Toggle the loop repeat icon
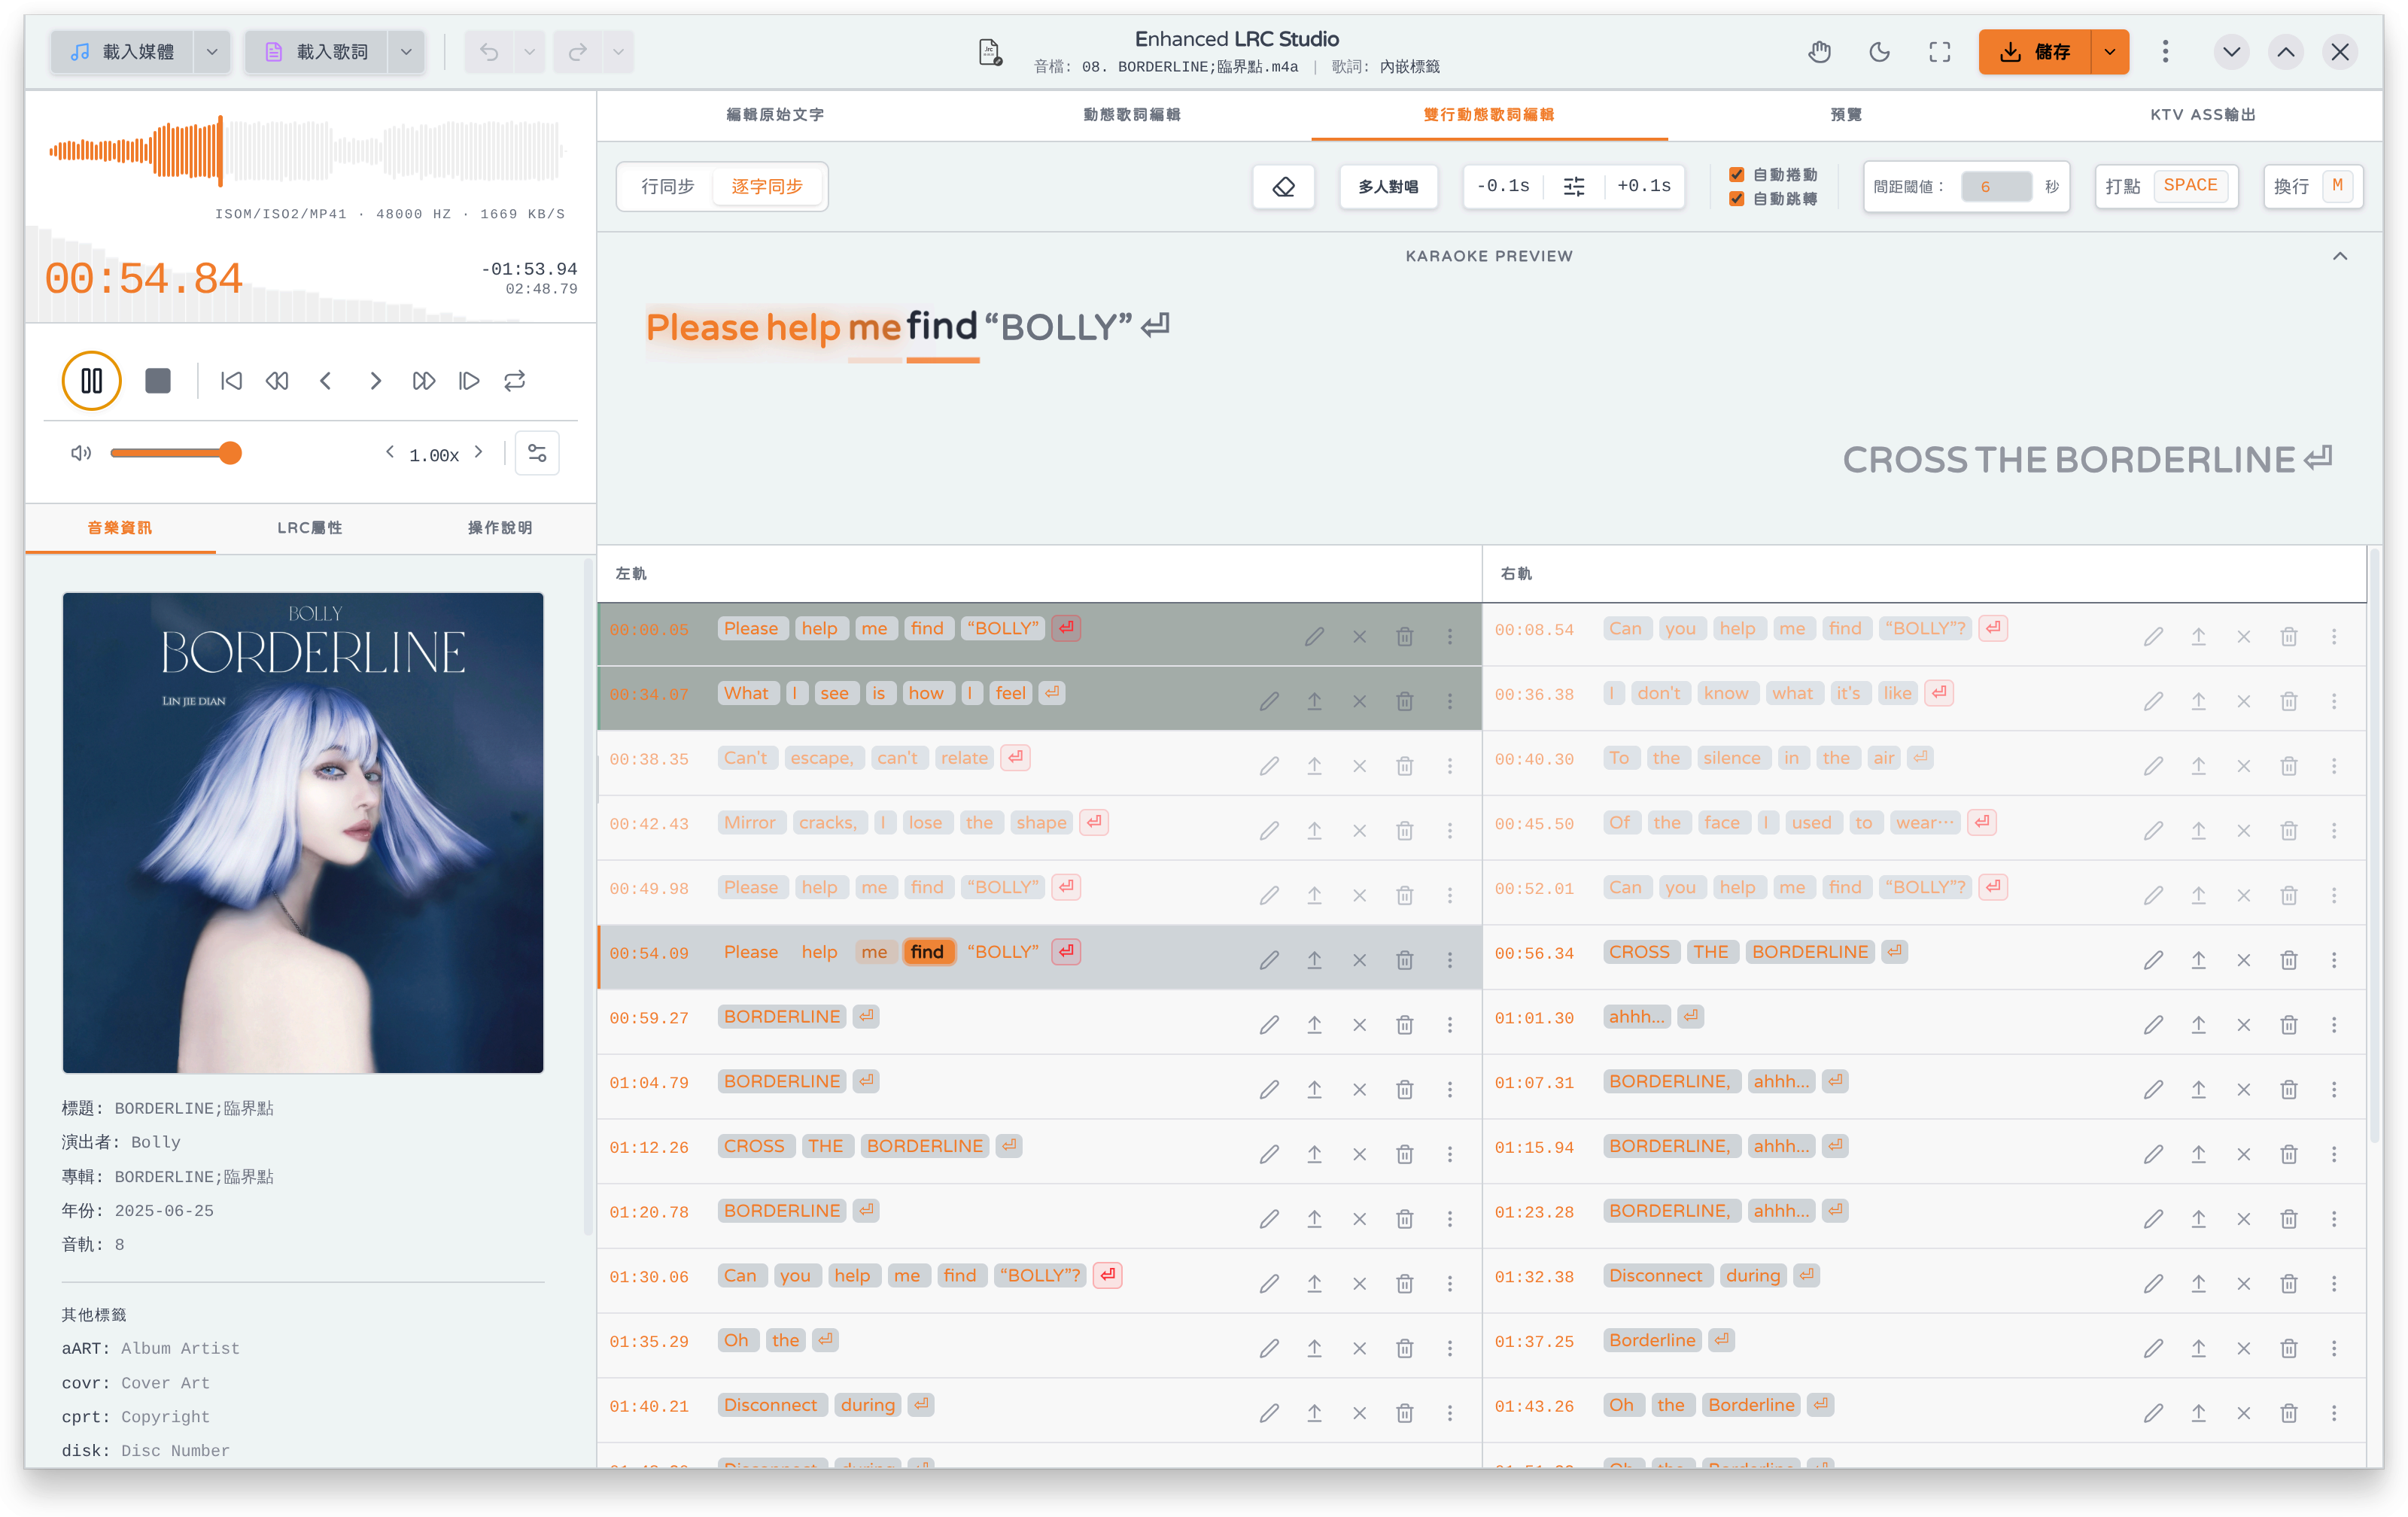The height and width of the screenshot is (1517, 2408). 515,381
